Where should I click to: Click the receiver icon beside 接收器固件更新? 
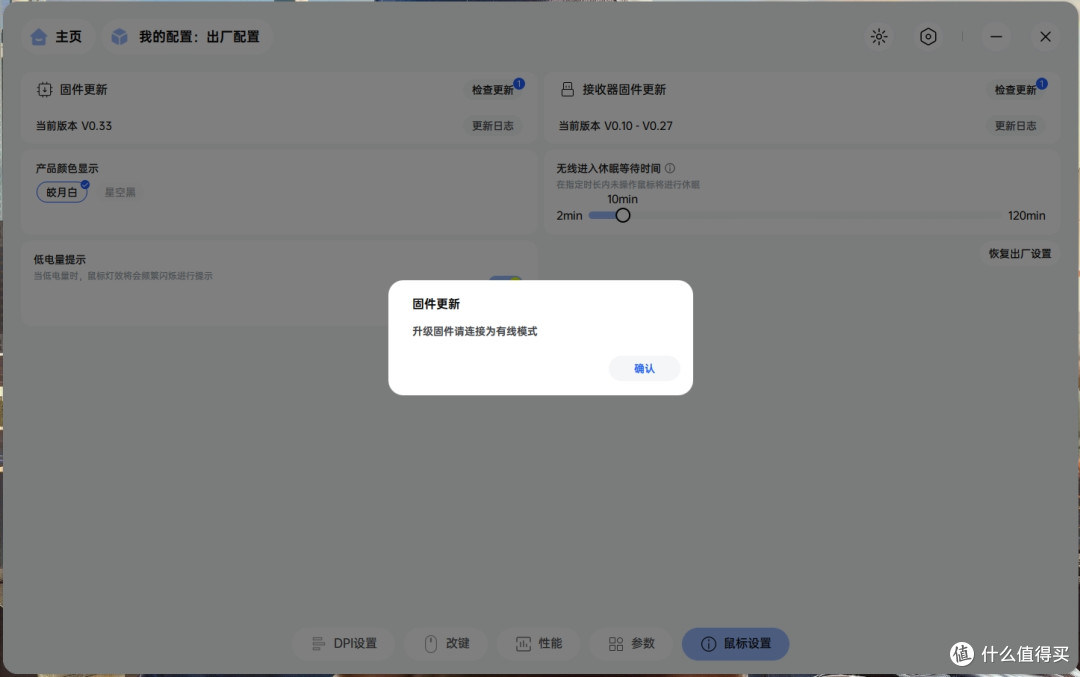pyautogui.click(x=568, y=90)
